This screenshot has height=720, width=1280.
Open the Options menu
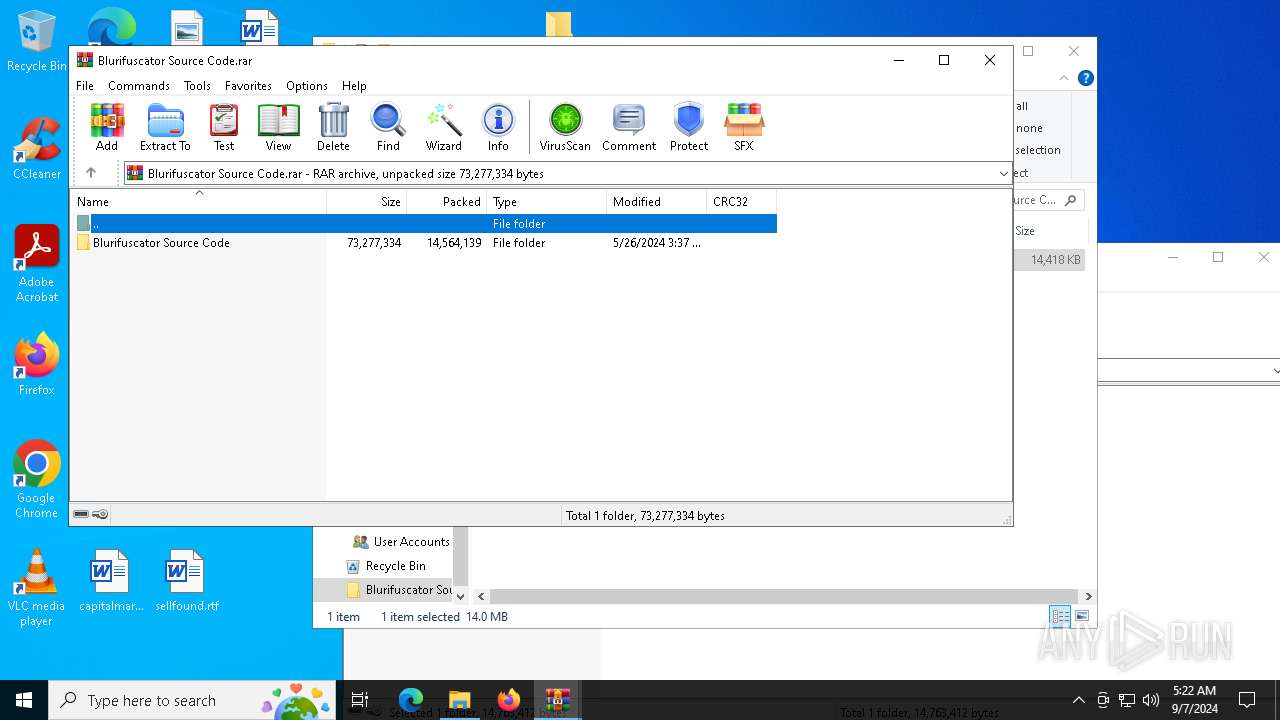point(306,86)
